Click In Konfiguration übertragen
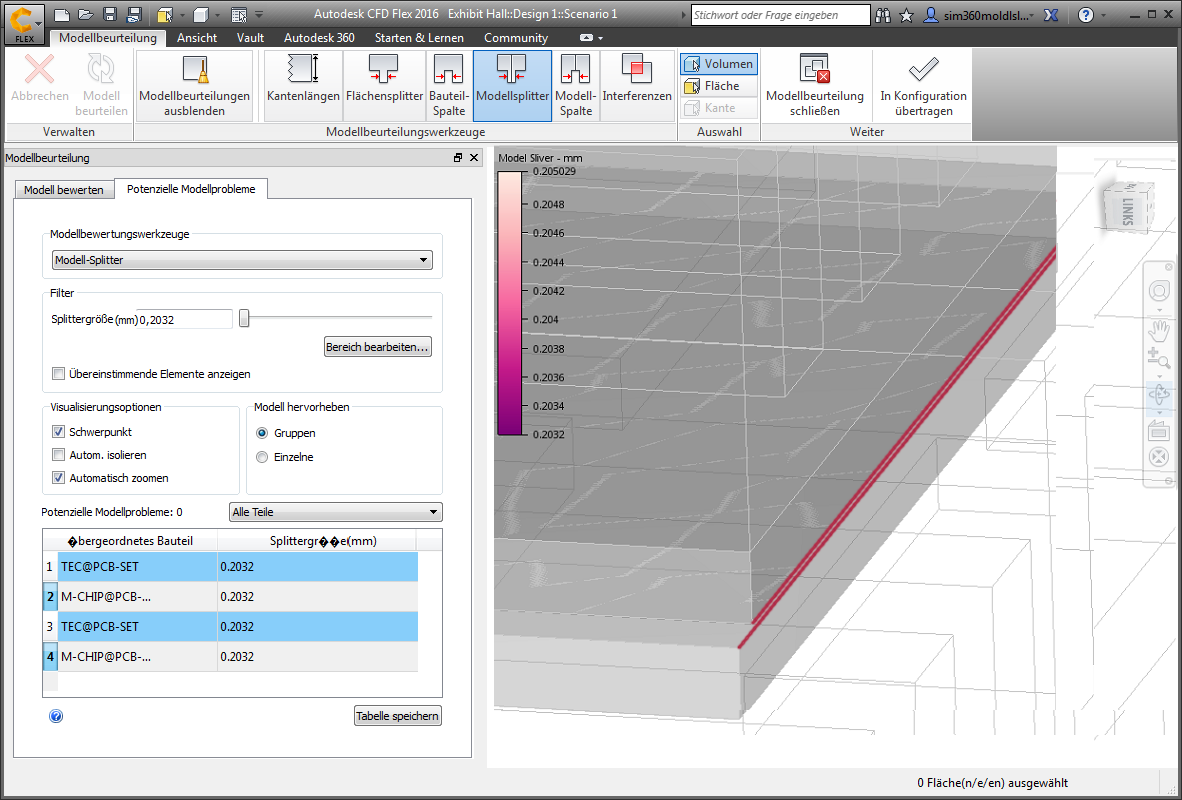This screenshot has height=800, width=1182. (x=923, y=85)
